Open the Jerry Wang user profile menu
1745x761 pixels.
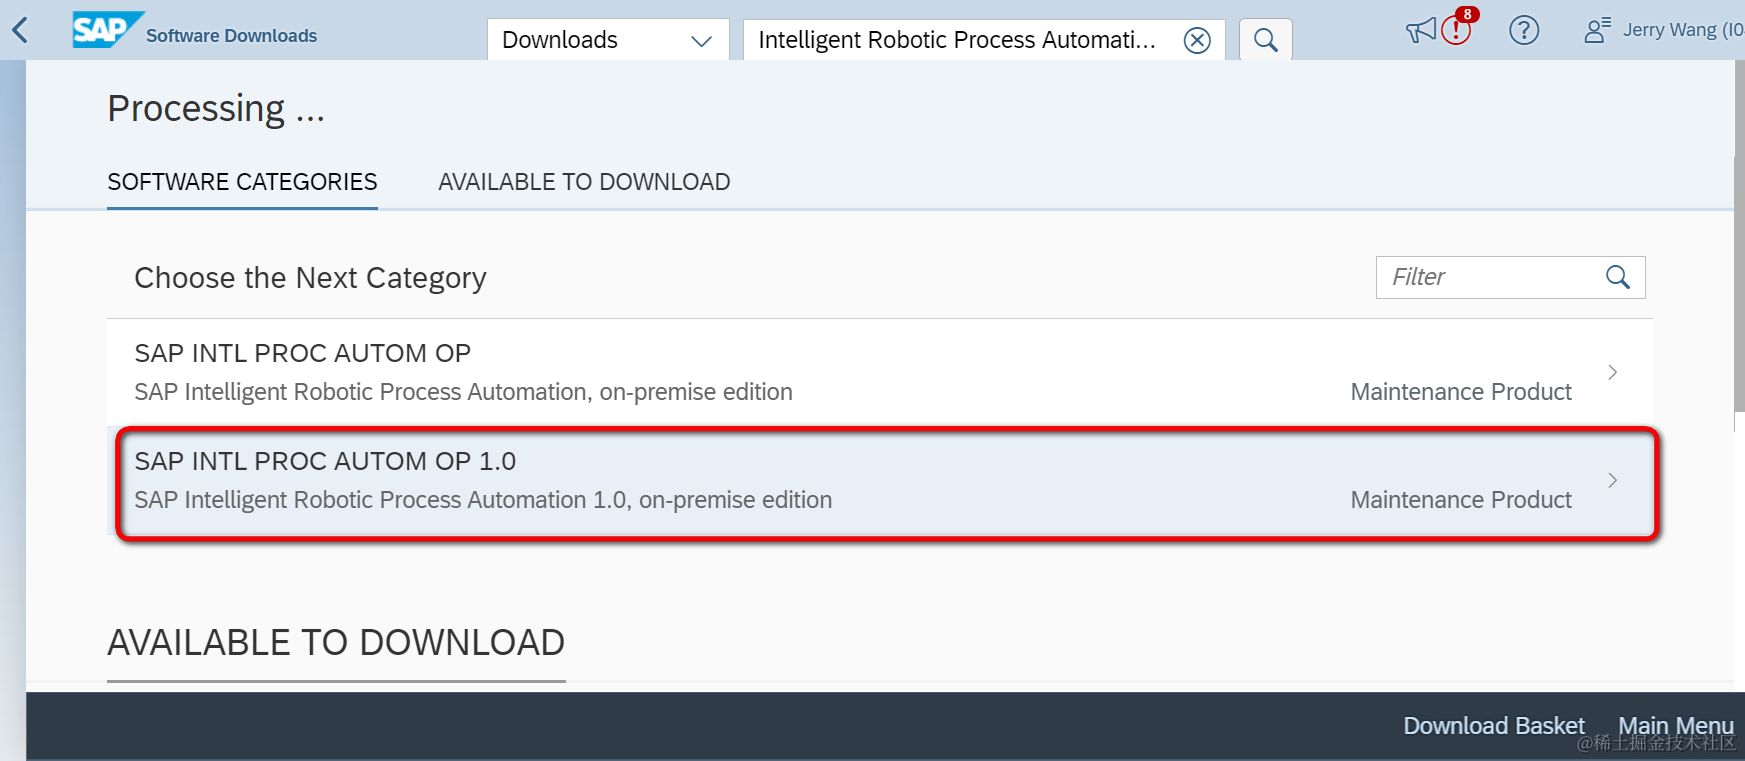coord(1663,30)
